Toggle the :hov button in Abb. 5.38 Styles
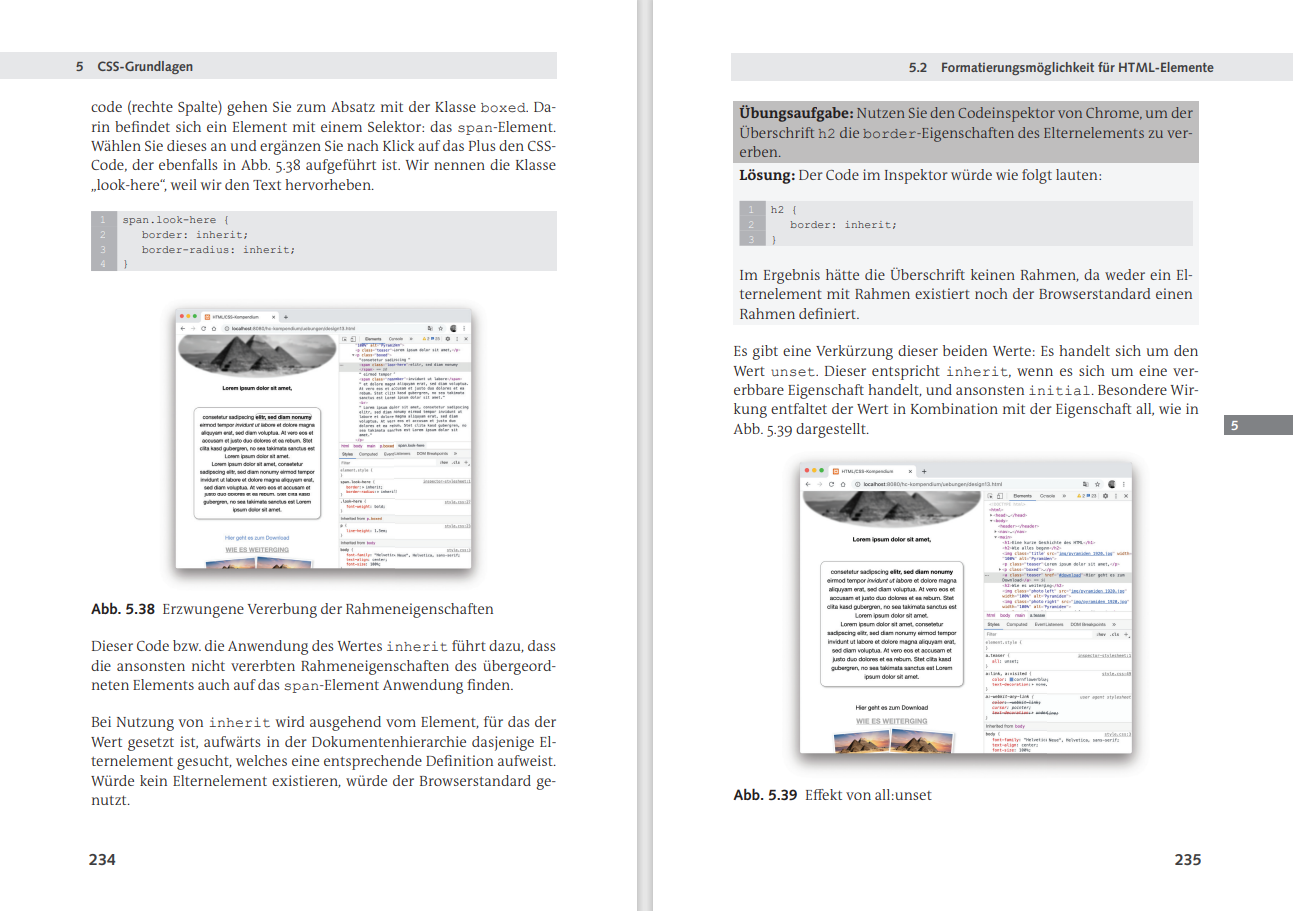 [444, 462]
